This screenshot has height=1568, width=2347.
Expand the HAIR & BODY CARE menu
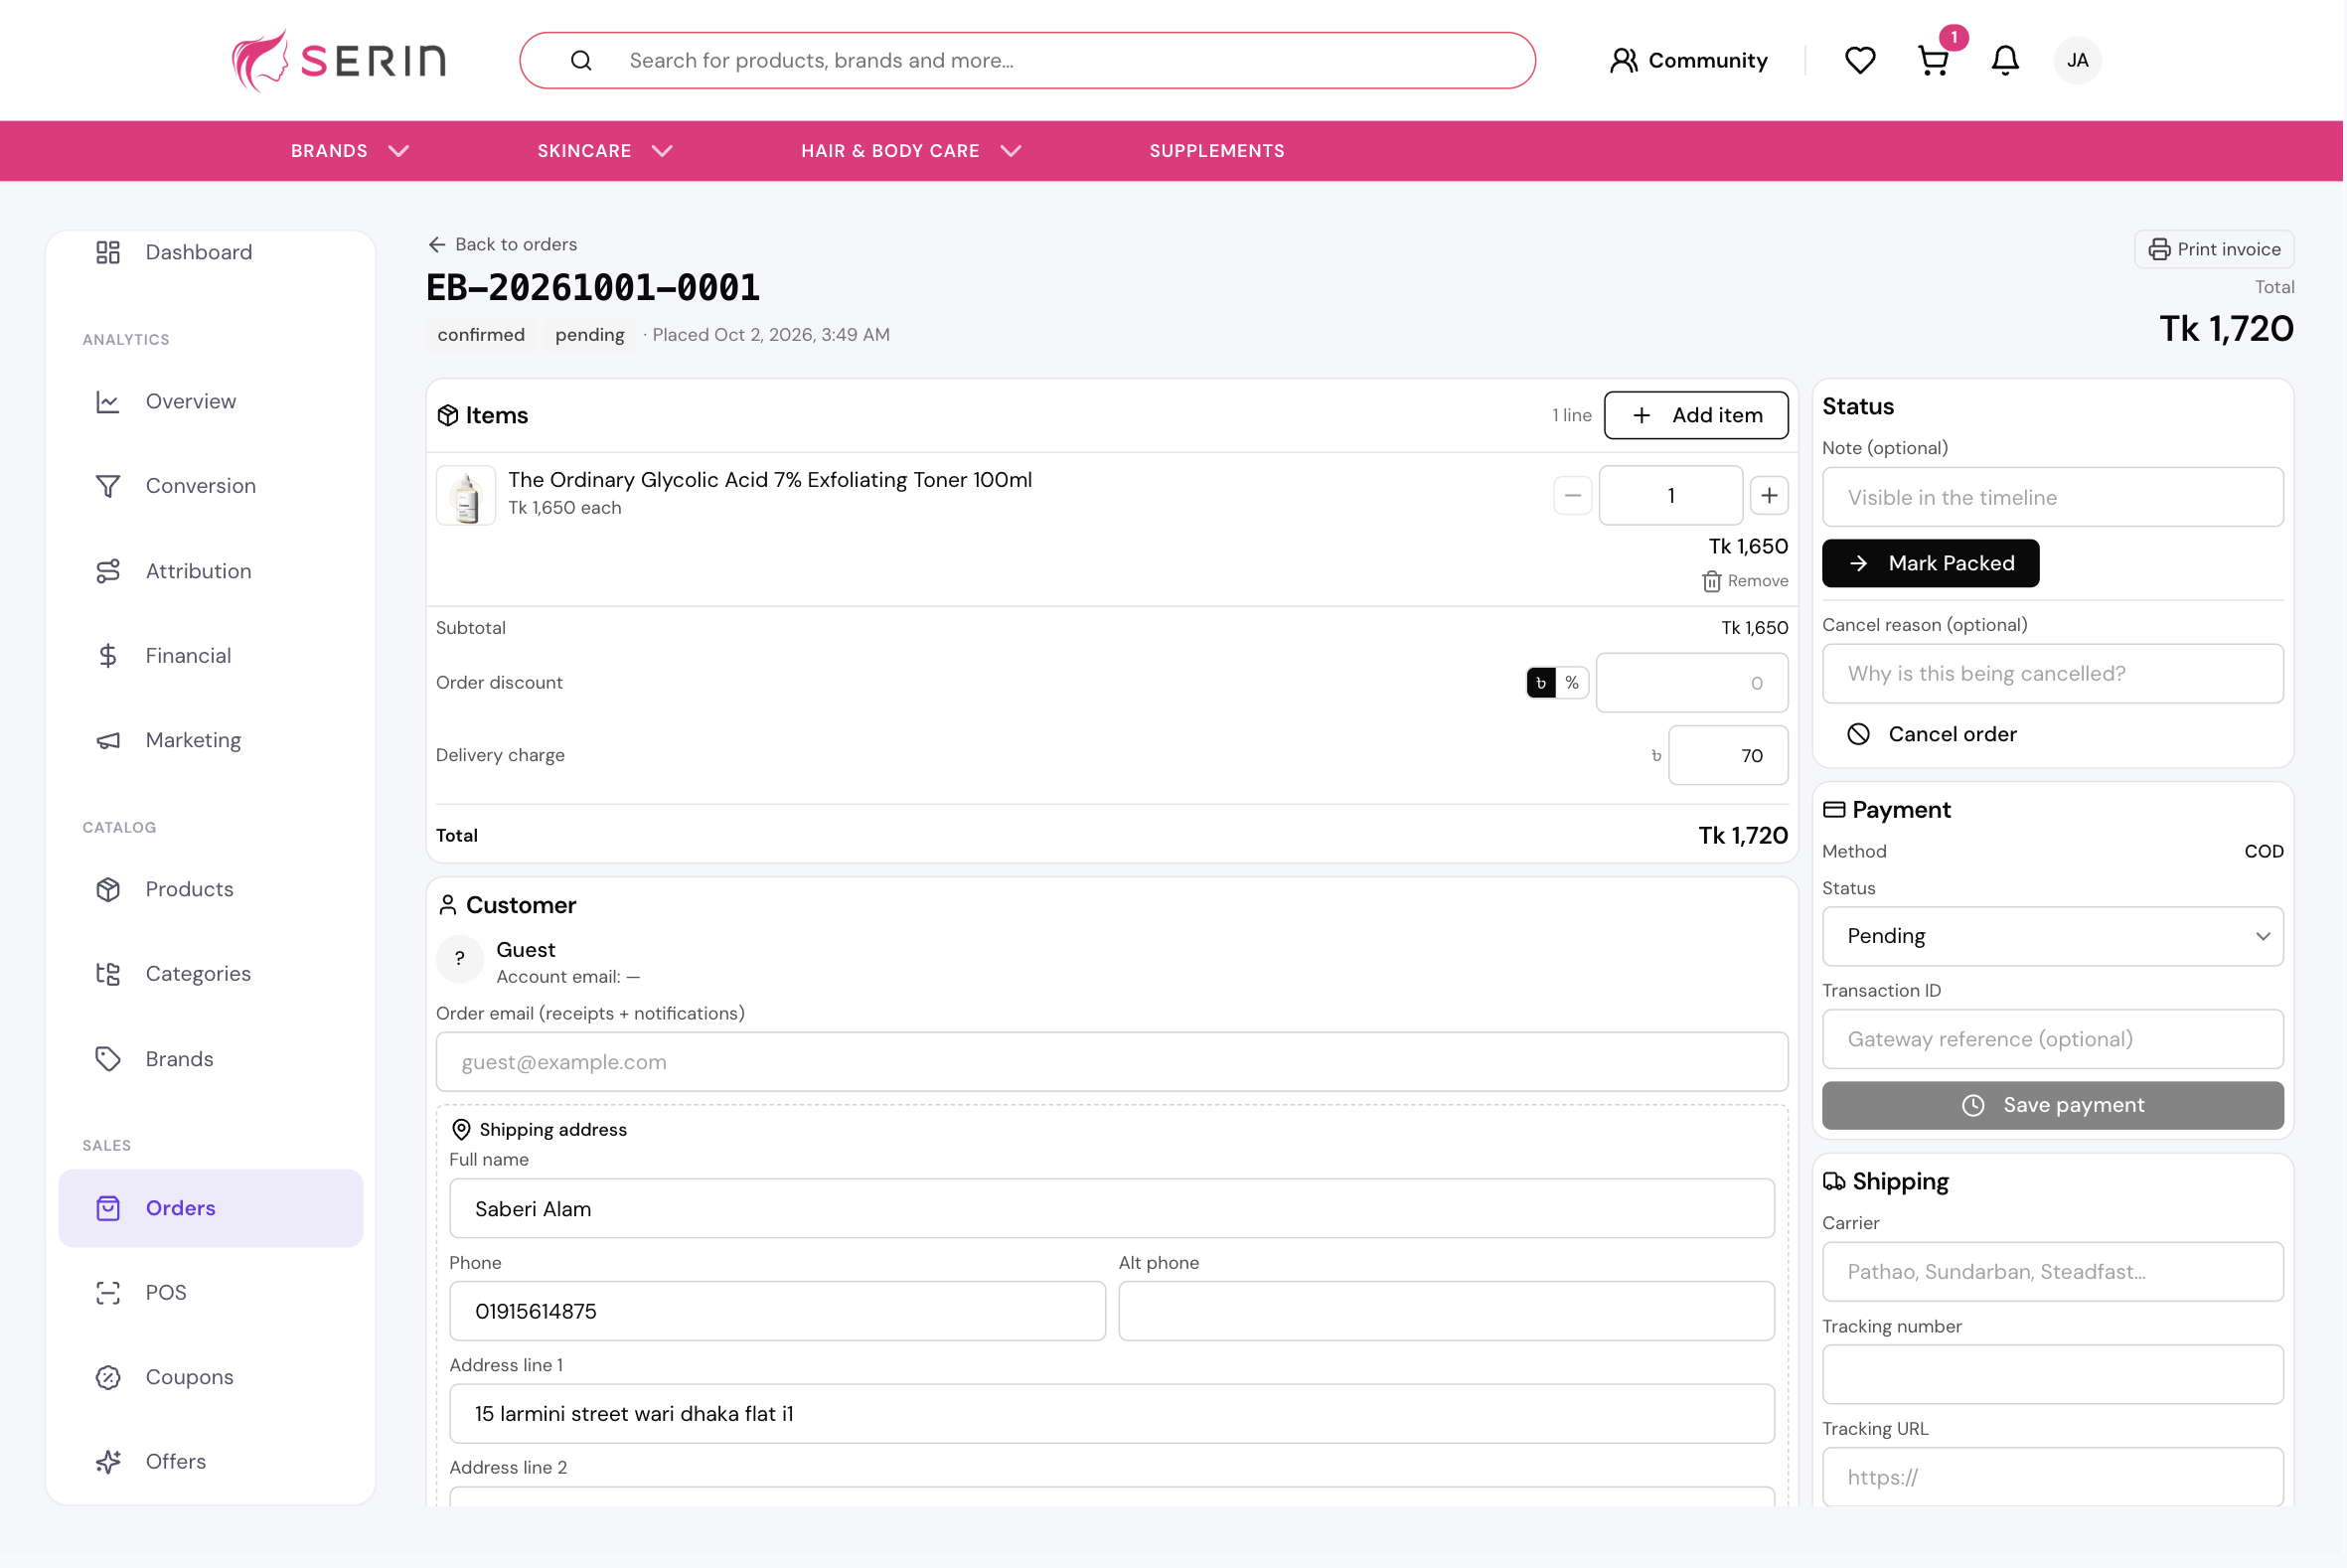911,151
